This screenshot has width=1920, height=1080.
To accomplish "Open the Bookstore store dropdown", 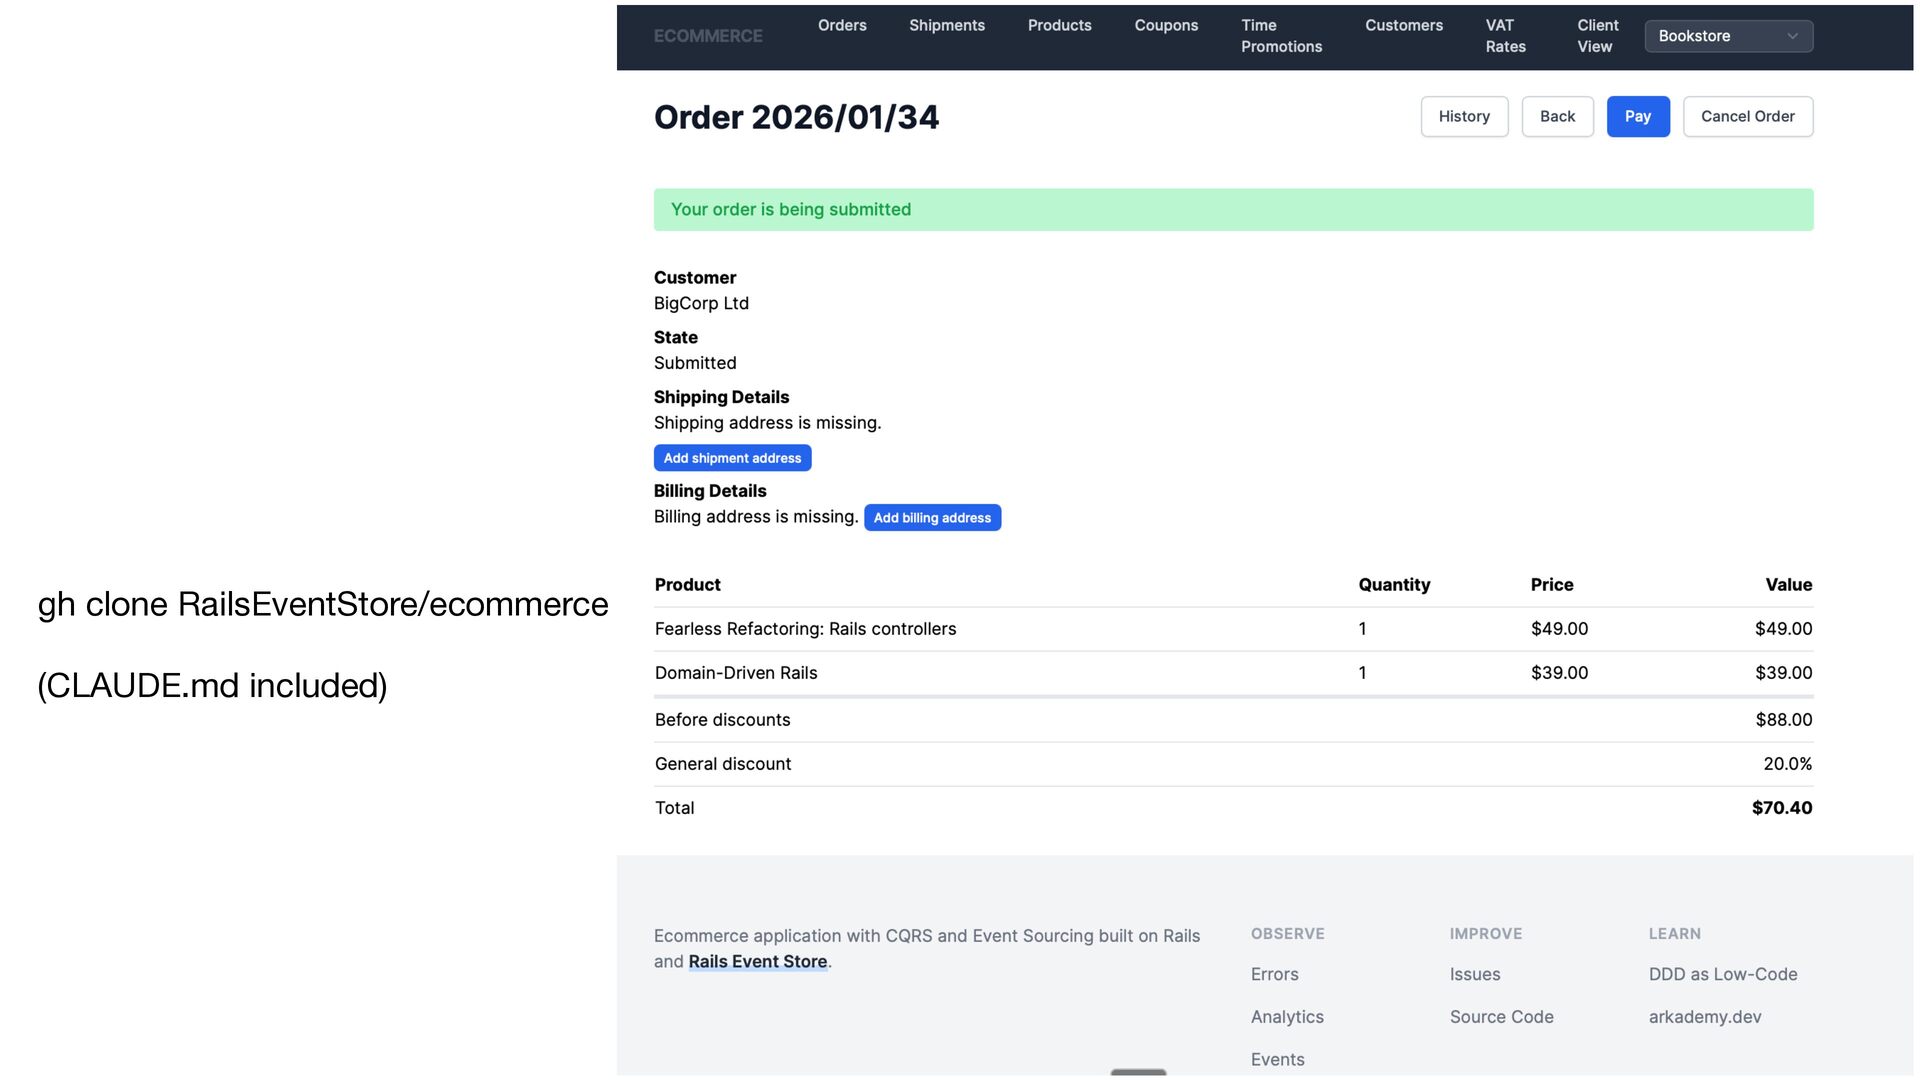I will click(1728, 36).
